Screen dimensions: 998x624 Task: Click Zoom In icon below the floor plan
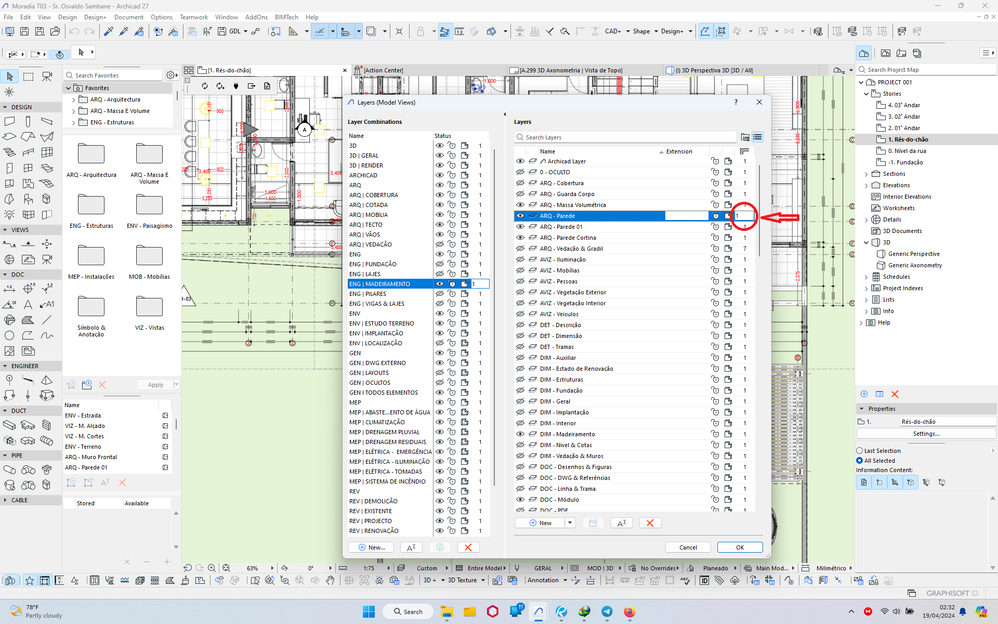tap(212, 568)
